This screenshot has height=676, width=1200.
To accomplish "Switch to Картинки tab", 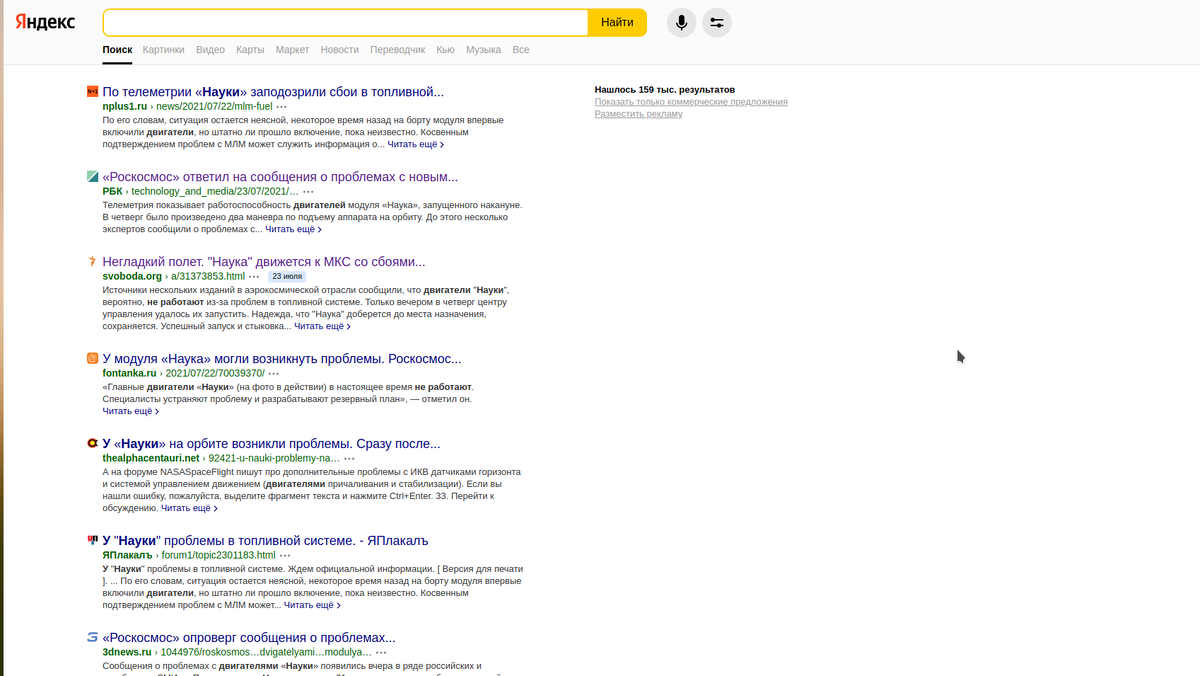I will coord(163,50).
